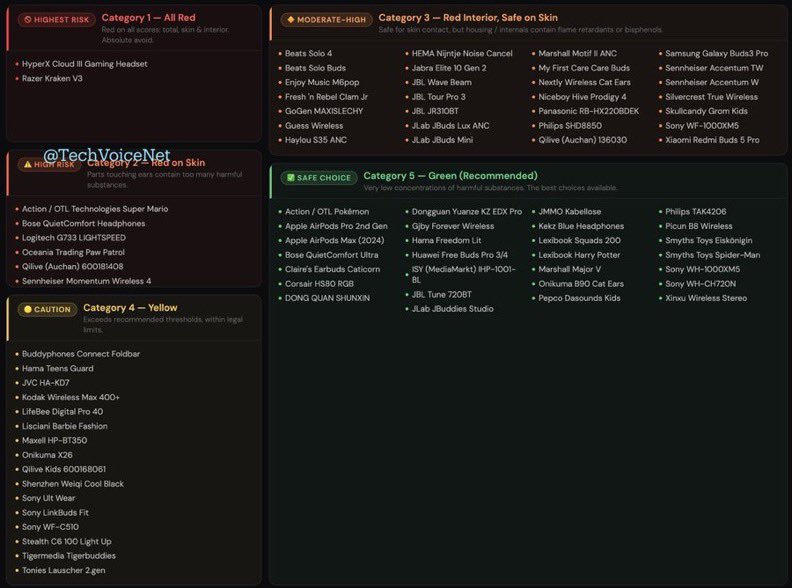Select Philips SHD8850 entry
792x588 pixels.
570,126
